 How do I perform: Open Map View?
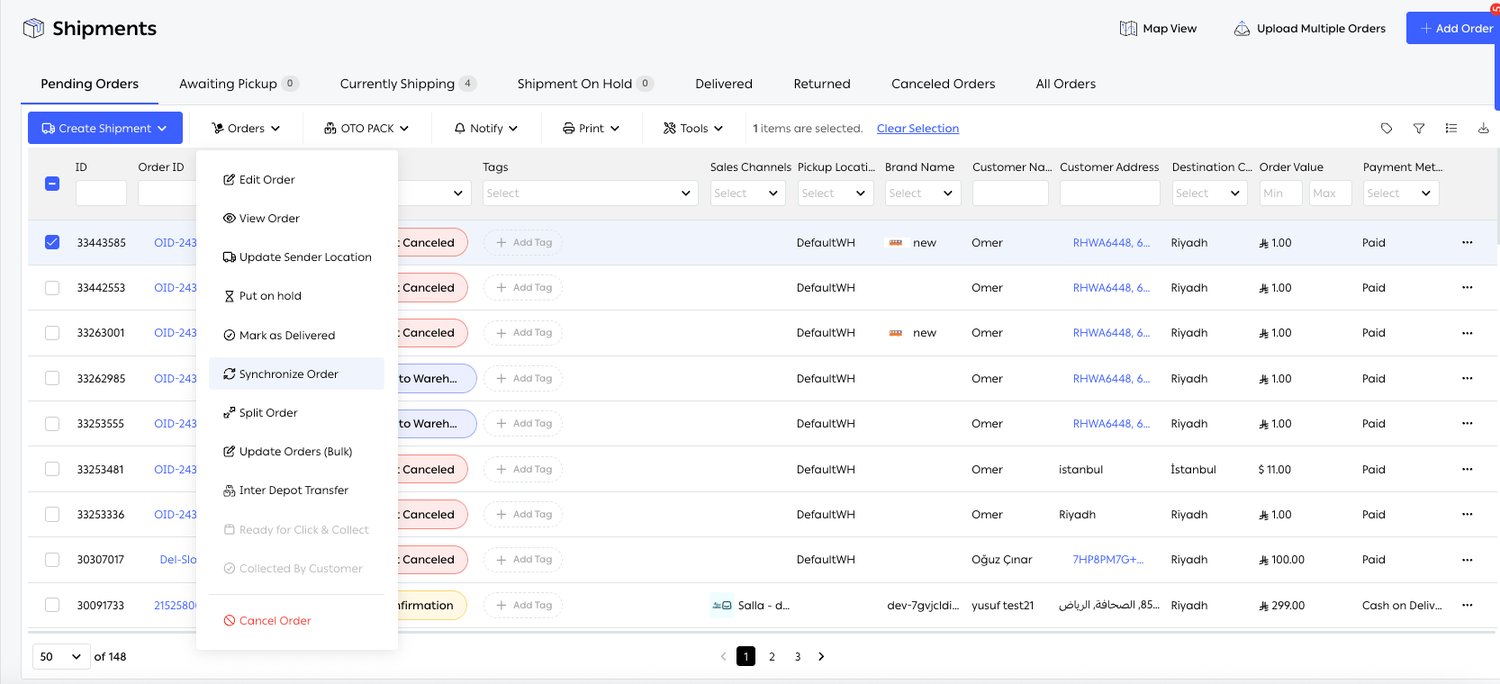pyautogui.click(x=1158, y=28)
